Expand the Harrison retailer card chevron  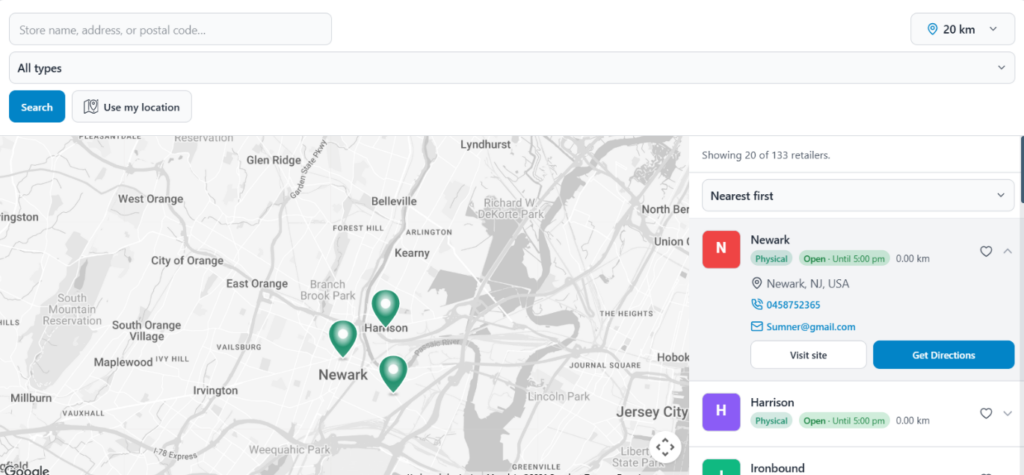pyautogui.click(x=1007, y=413)
